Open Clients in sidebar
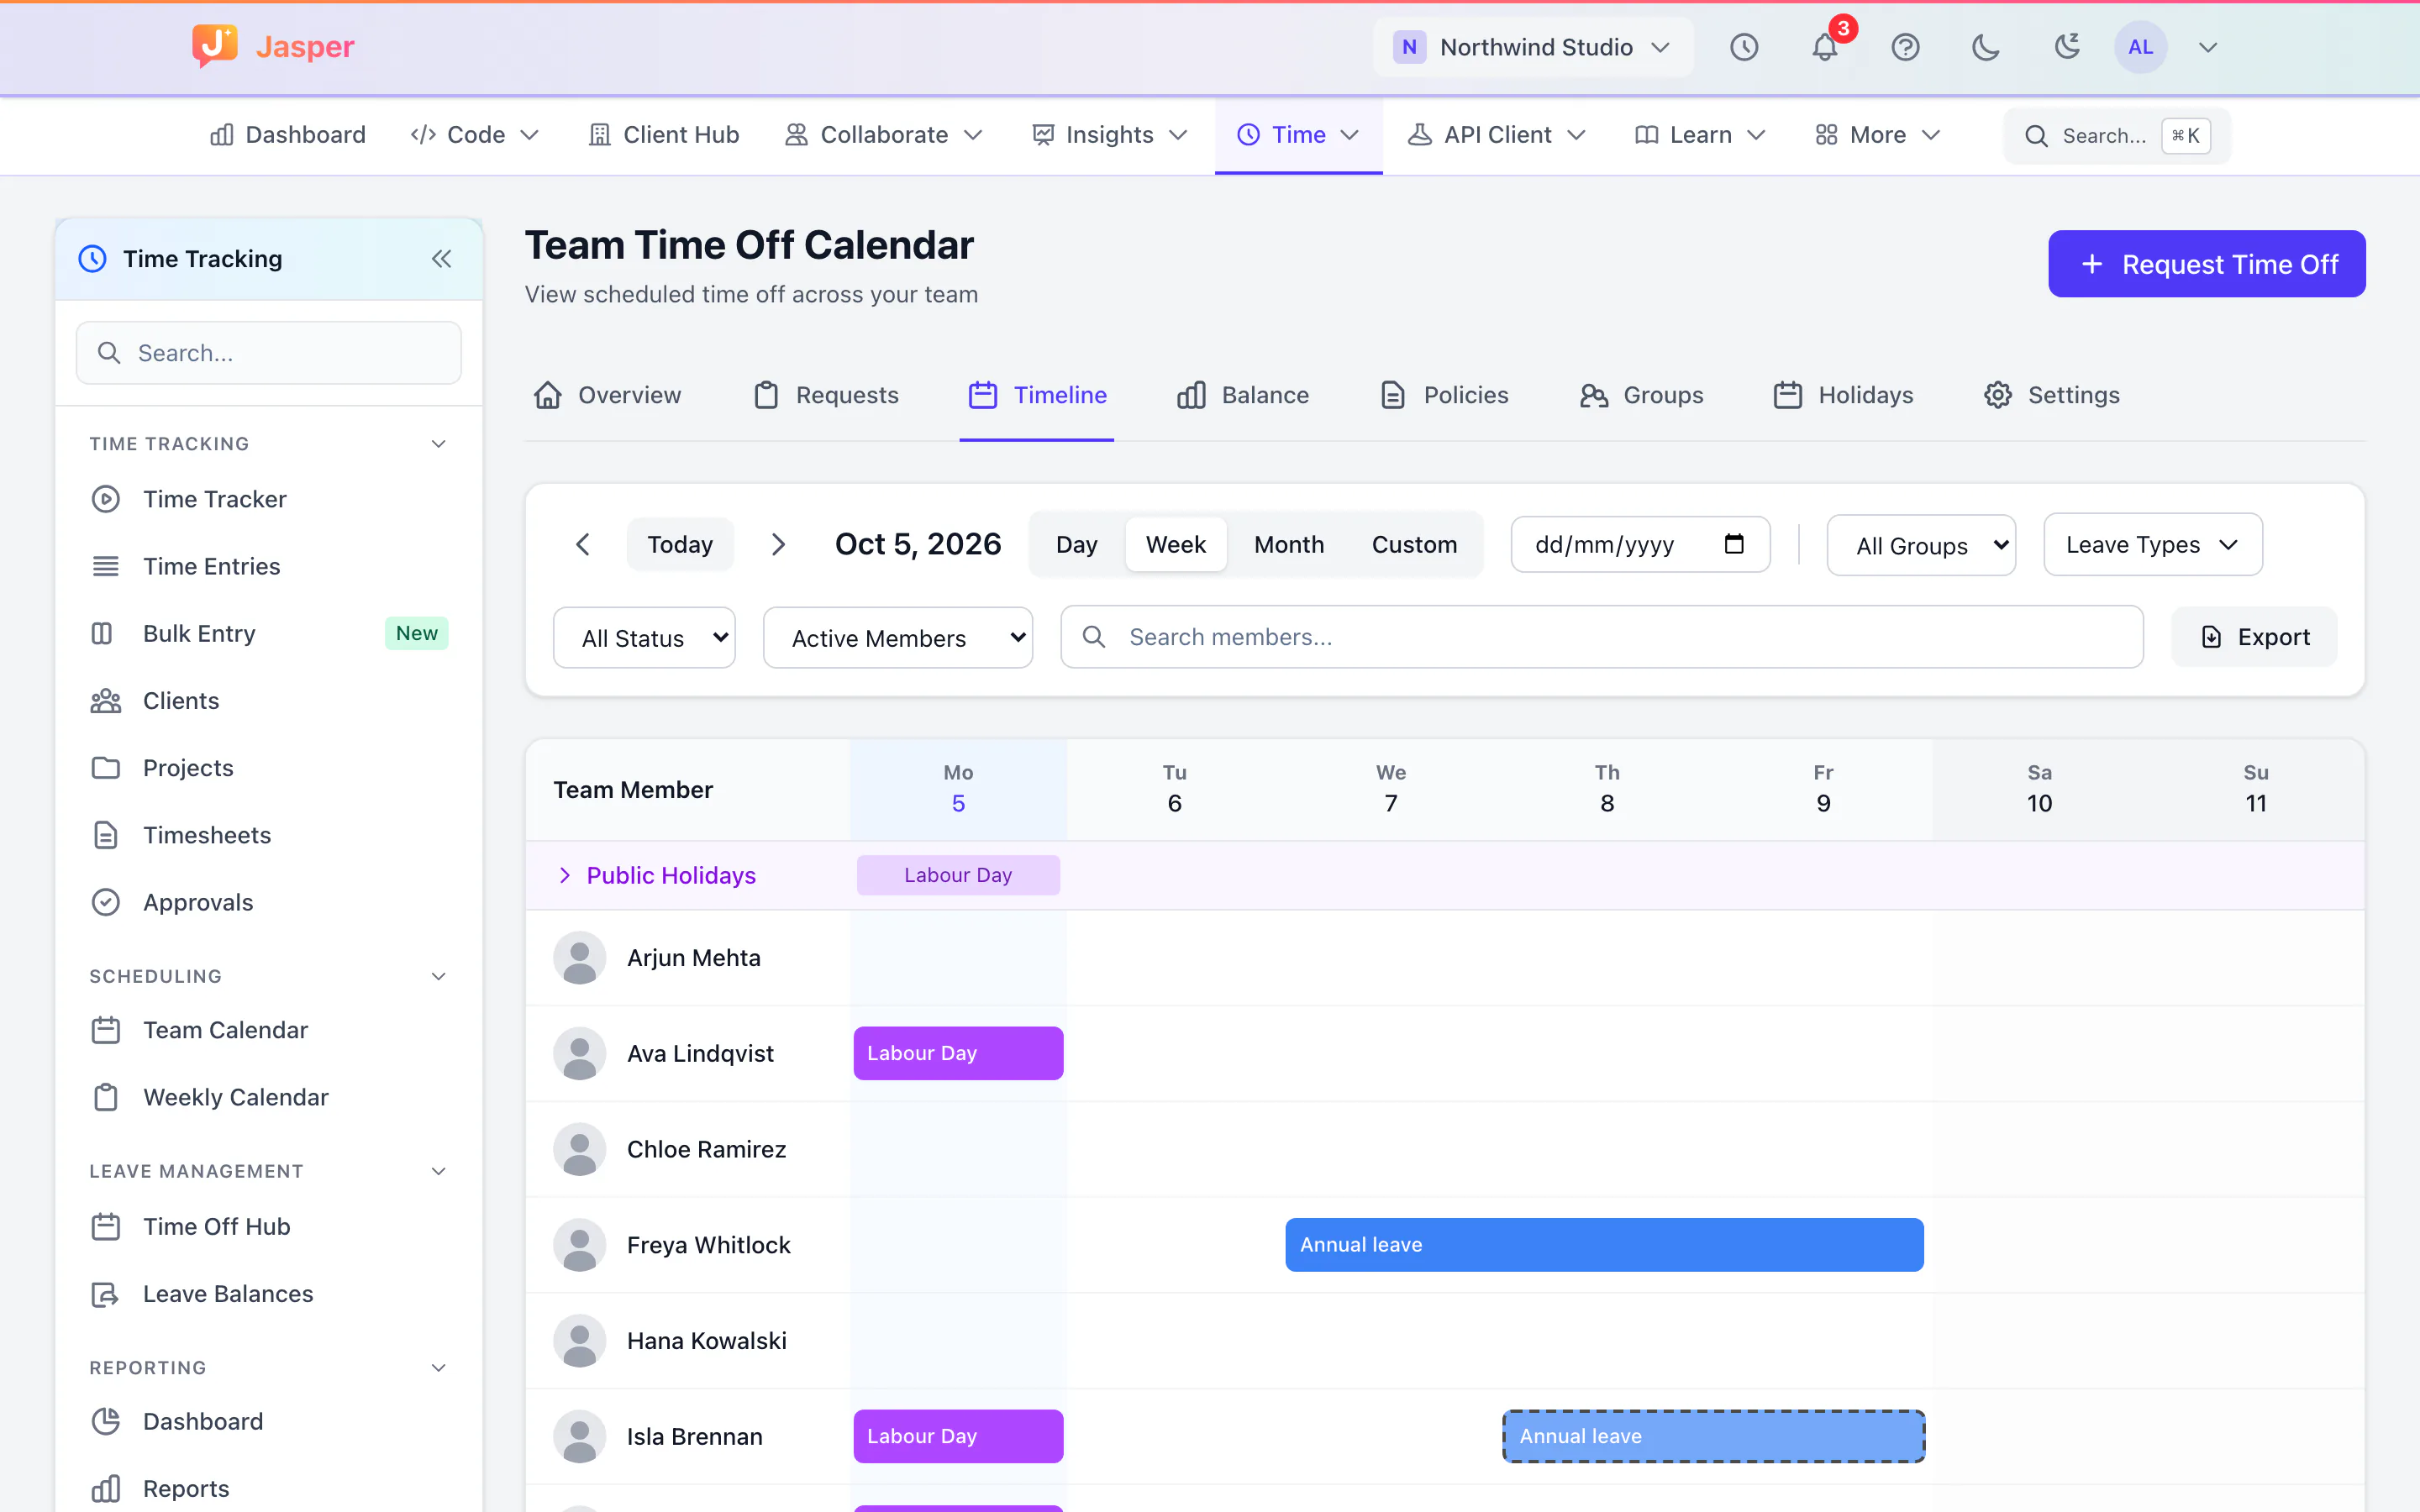This screenshot has height=1512, width=2420. pyautogui.click(x=268, y=701)
